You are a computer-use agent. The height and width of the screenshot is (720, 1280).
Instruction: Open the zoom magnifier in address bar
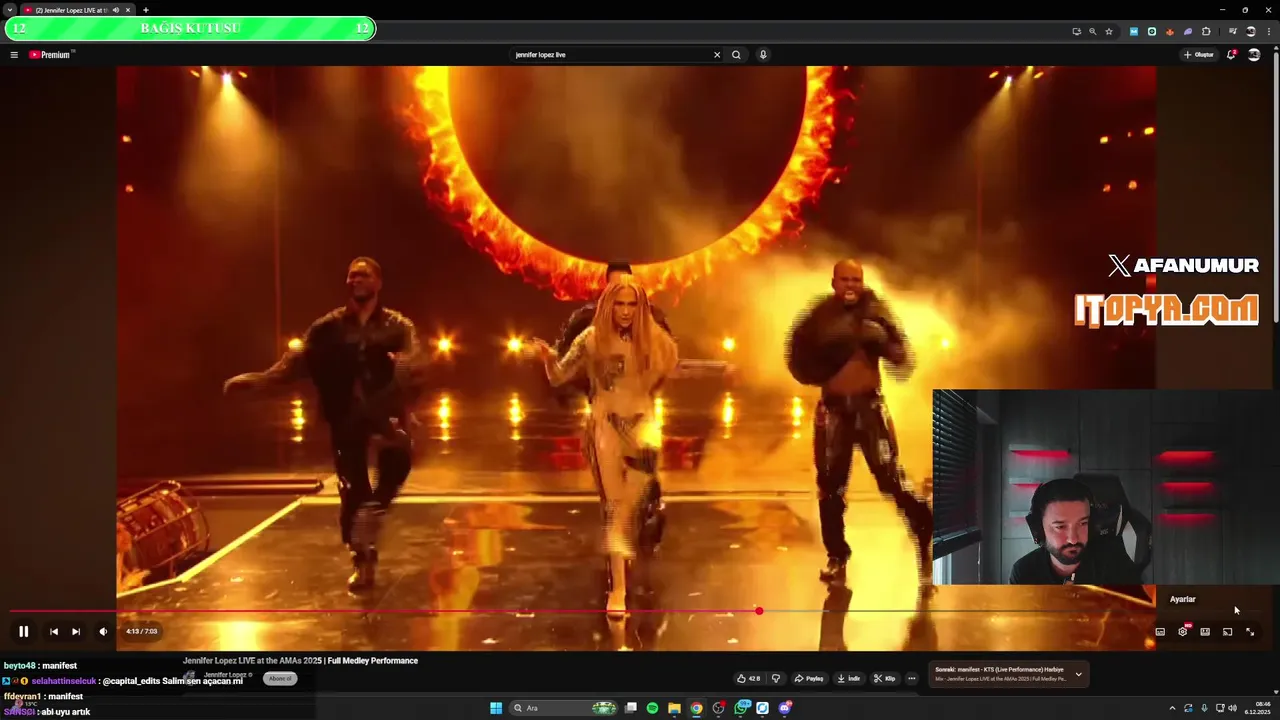1092,31
